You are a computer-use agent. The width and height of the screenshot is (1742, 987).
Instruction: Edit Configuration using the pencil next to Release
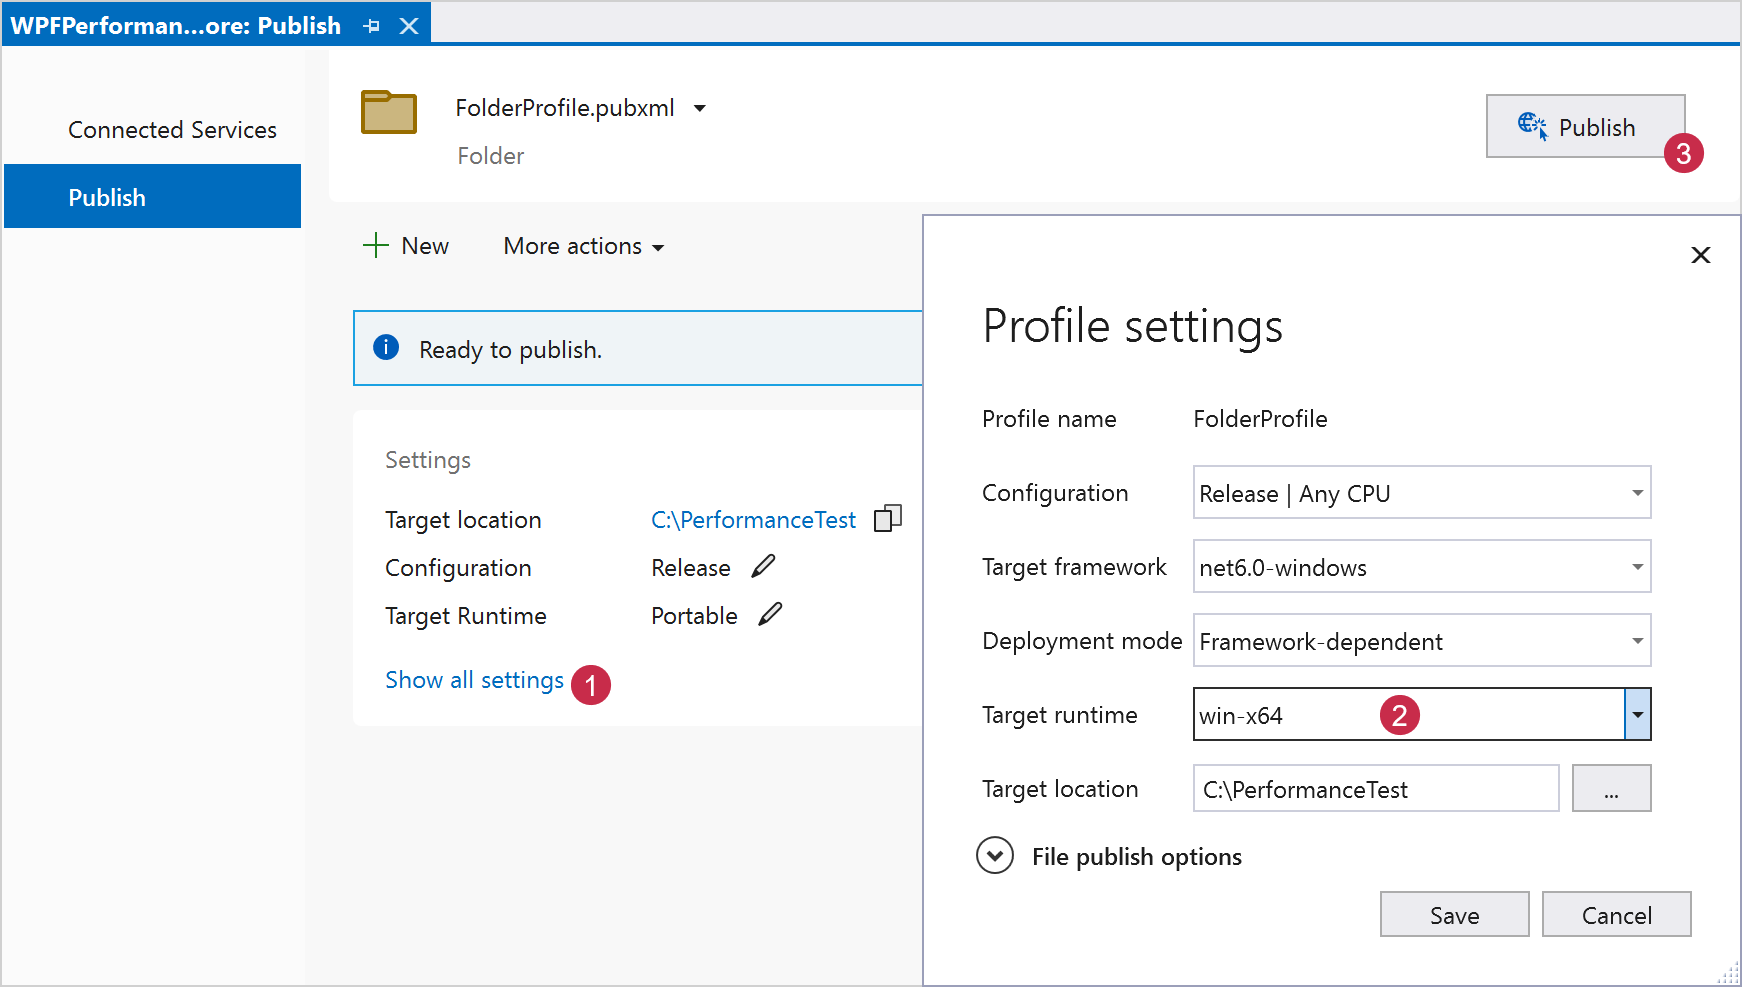(x=763, y=567)
